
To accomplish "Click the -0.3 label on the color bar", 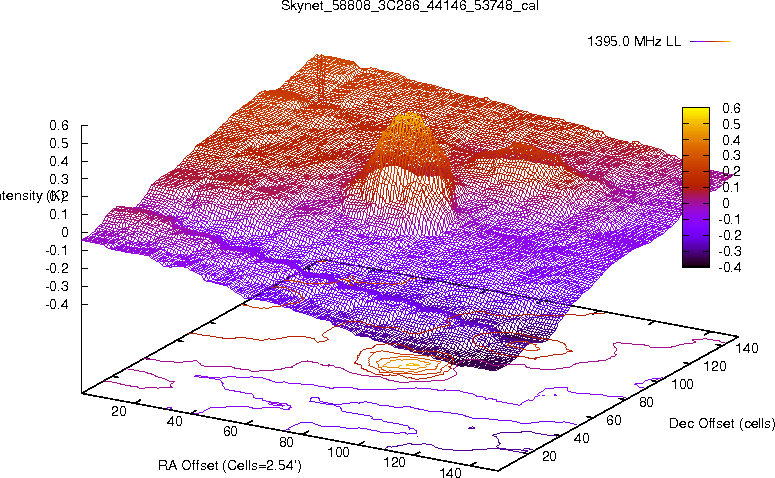I will (x=730, y=251).
